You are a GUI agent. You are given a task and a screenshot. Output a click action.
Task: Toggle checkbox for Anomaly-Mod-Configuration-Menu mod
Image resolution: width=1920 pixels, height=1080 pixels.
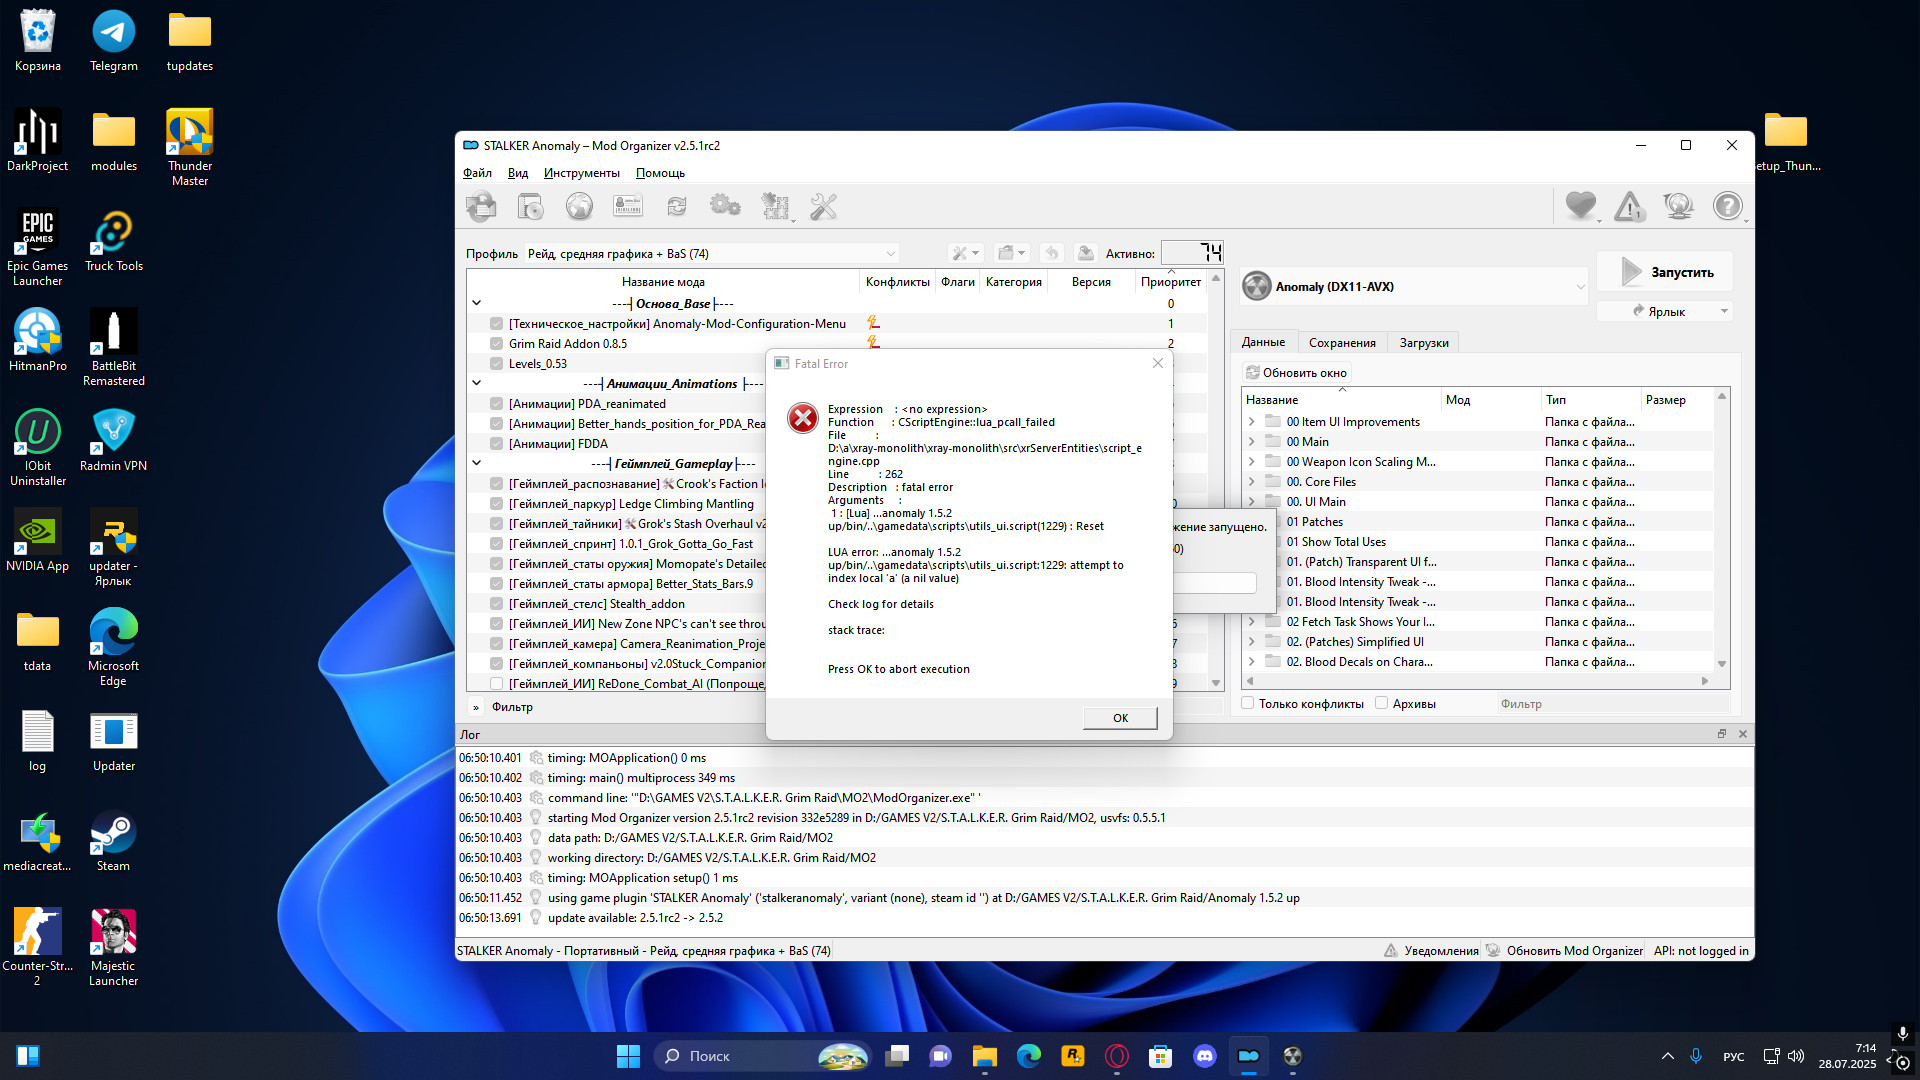pyautogui.click(x=497, y=324)
